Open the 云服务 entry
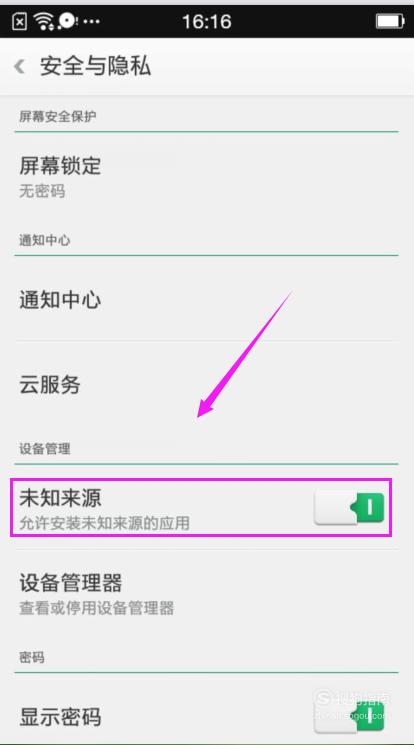Image resolution: width=414 pixels, height=745 pixels. (207, 384)
